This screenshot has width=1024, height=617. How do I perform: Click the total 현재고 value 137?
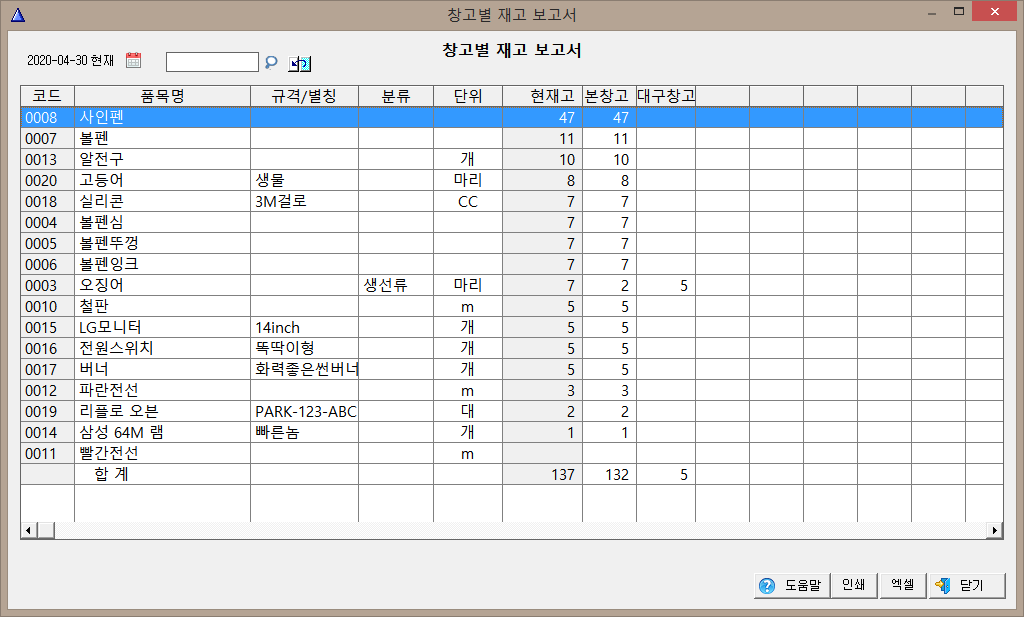point(542,475)
